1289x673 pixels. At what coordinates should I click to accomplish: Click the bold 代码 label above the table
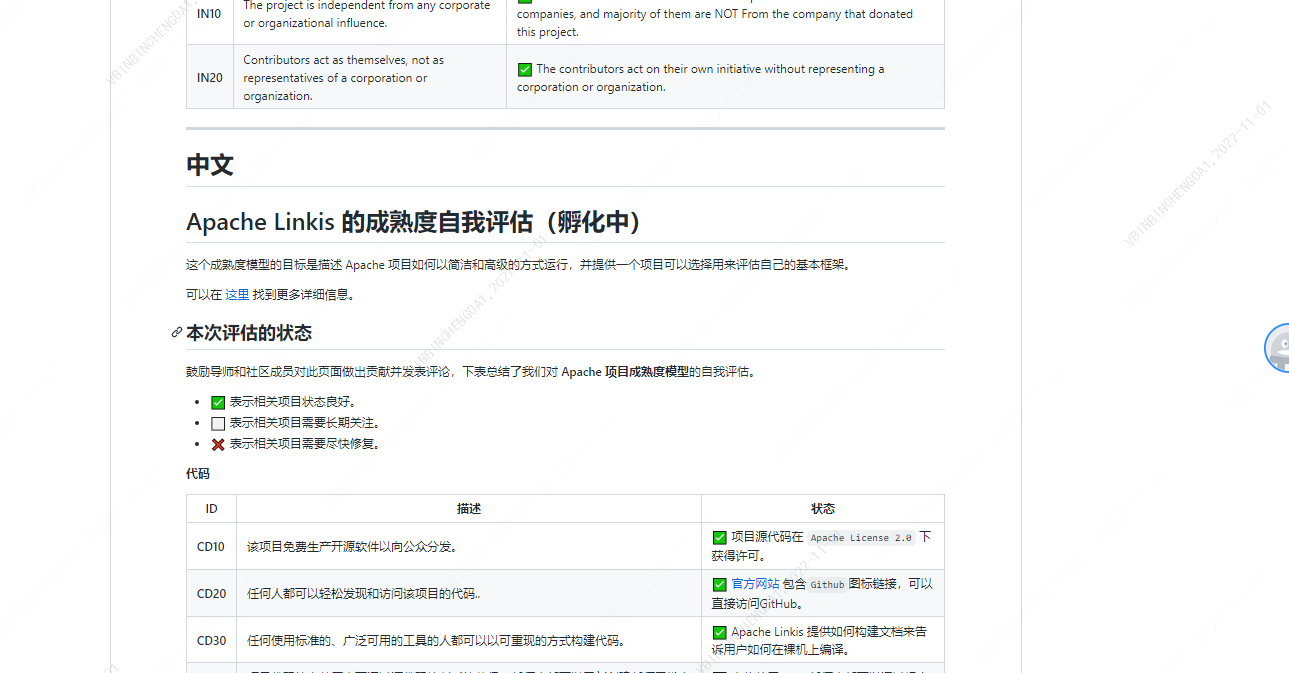point(198,474)
